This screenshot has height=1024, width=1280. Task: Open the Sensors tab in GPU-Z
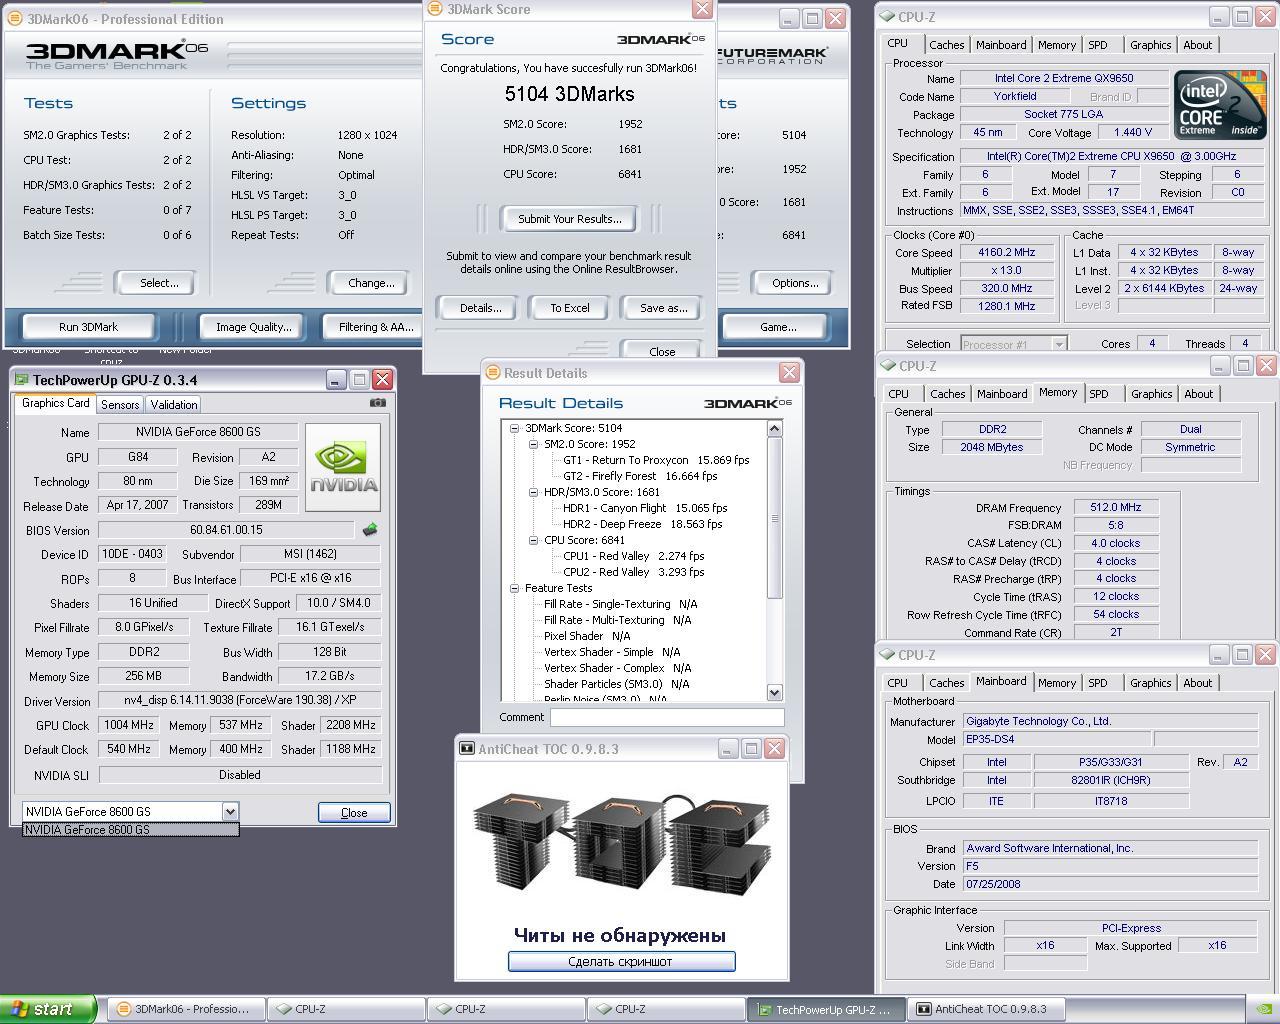coord(120,405)
